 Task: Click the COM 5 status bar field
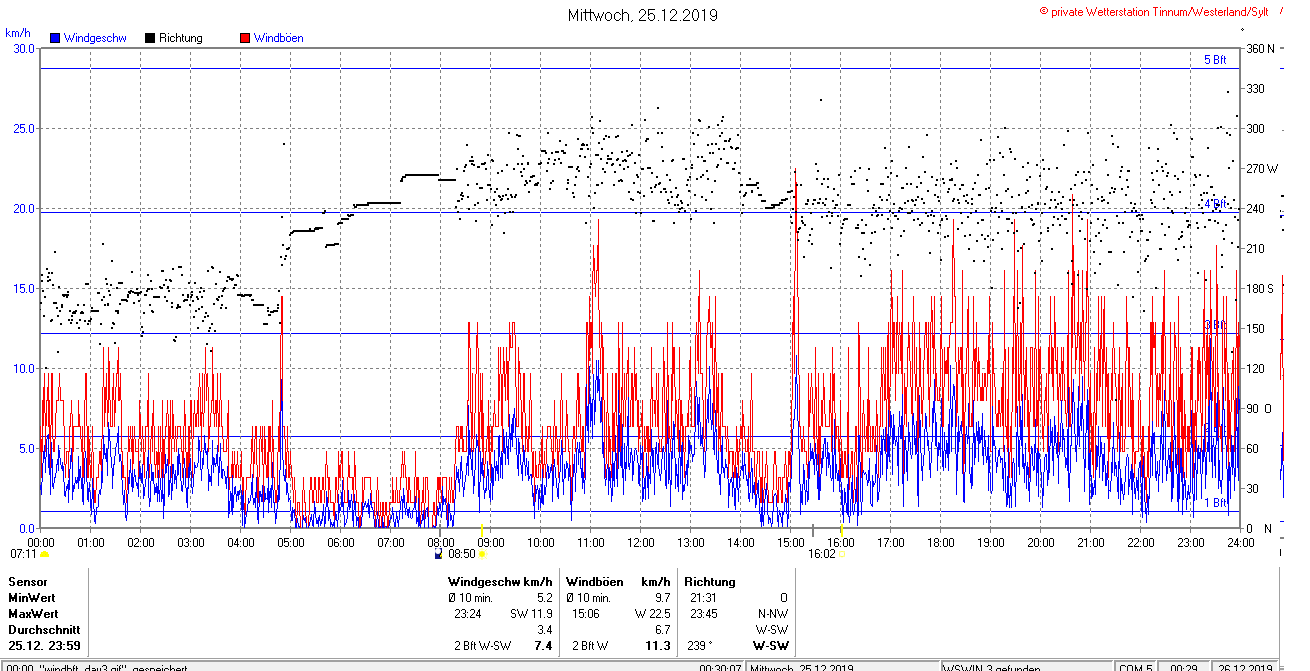click(1136, 667)
